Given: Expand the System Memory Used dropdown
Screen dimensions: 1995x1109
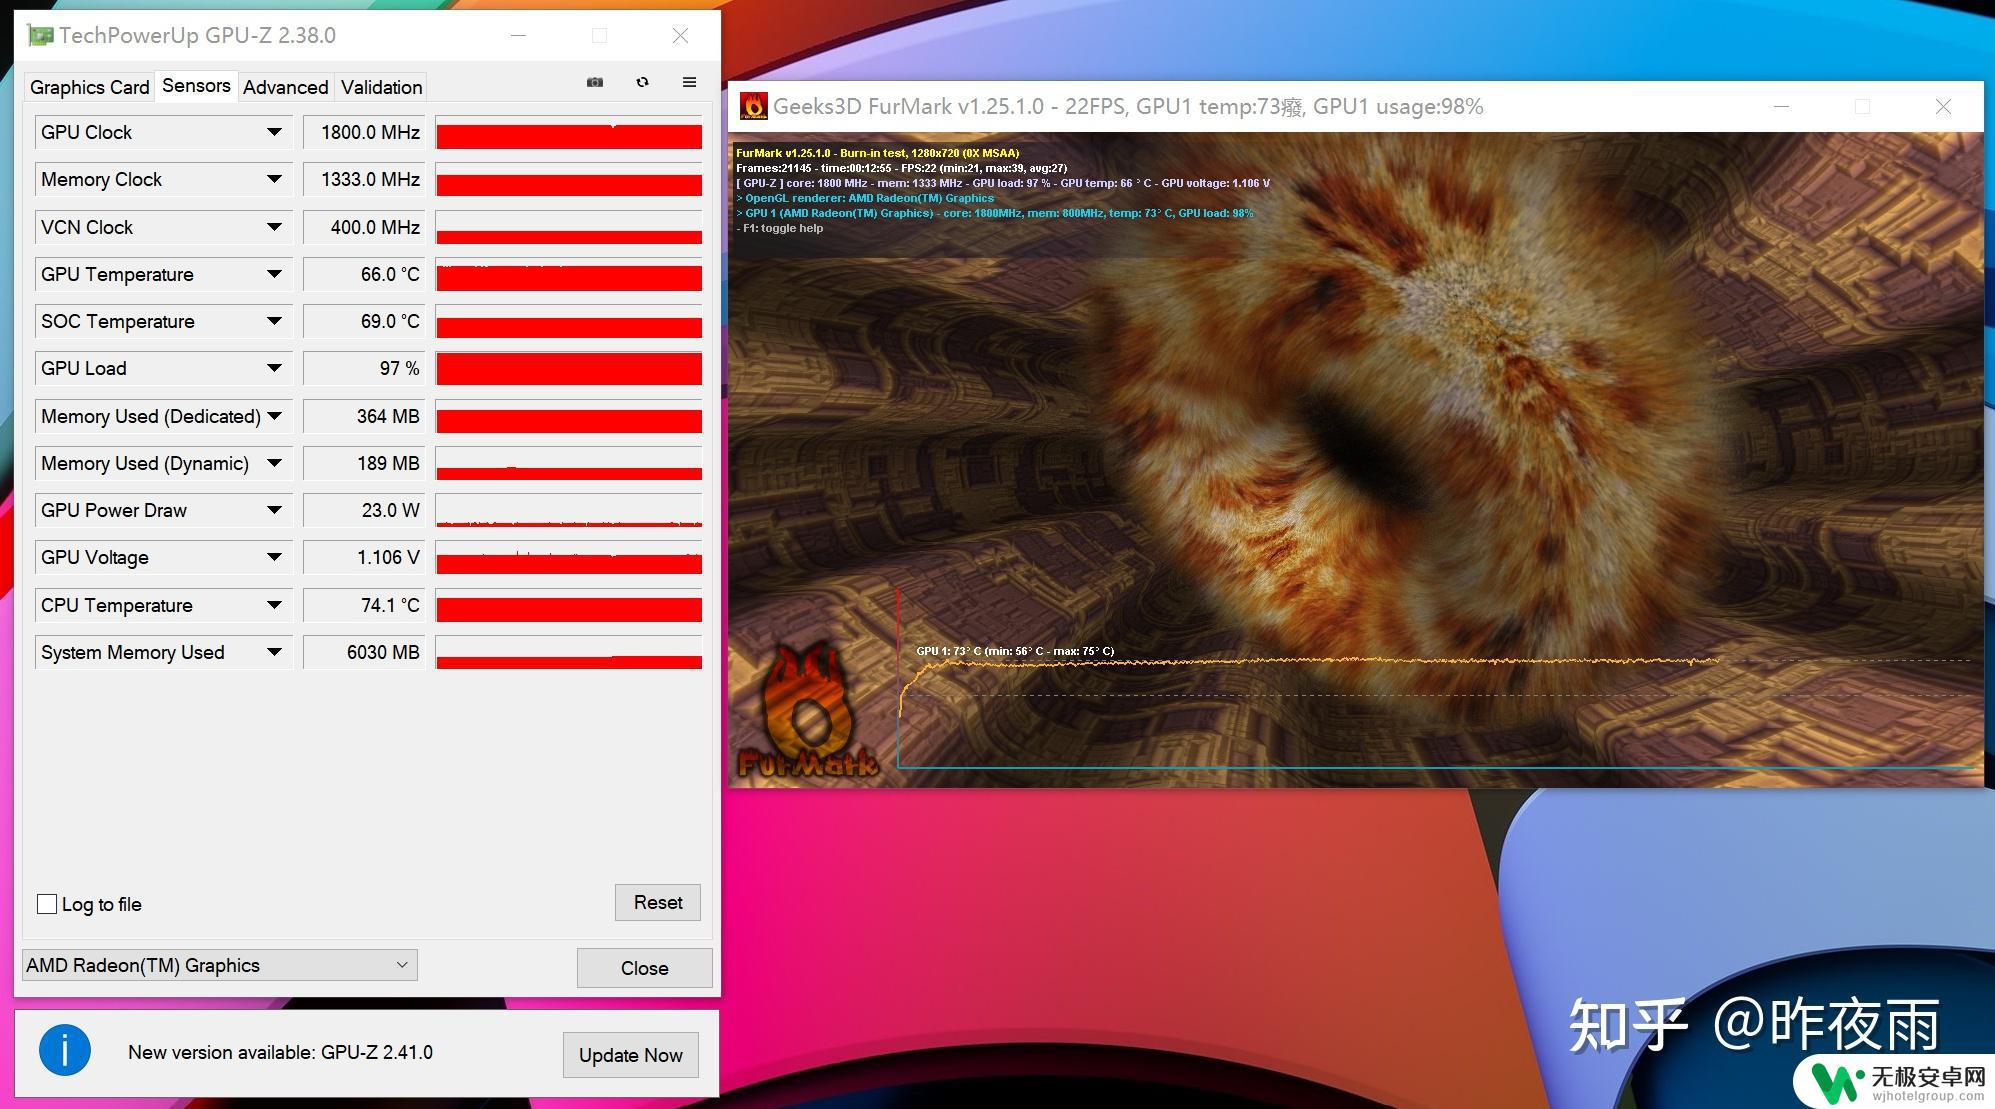Looking at the screenshot, I should (x=274, y=652).
